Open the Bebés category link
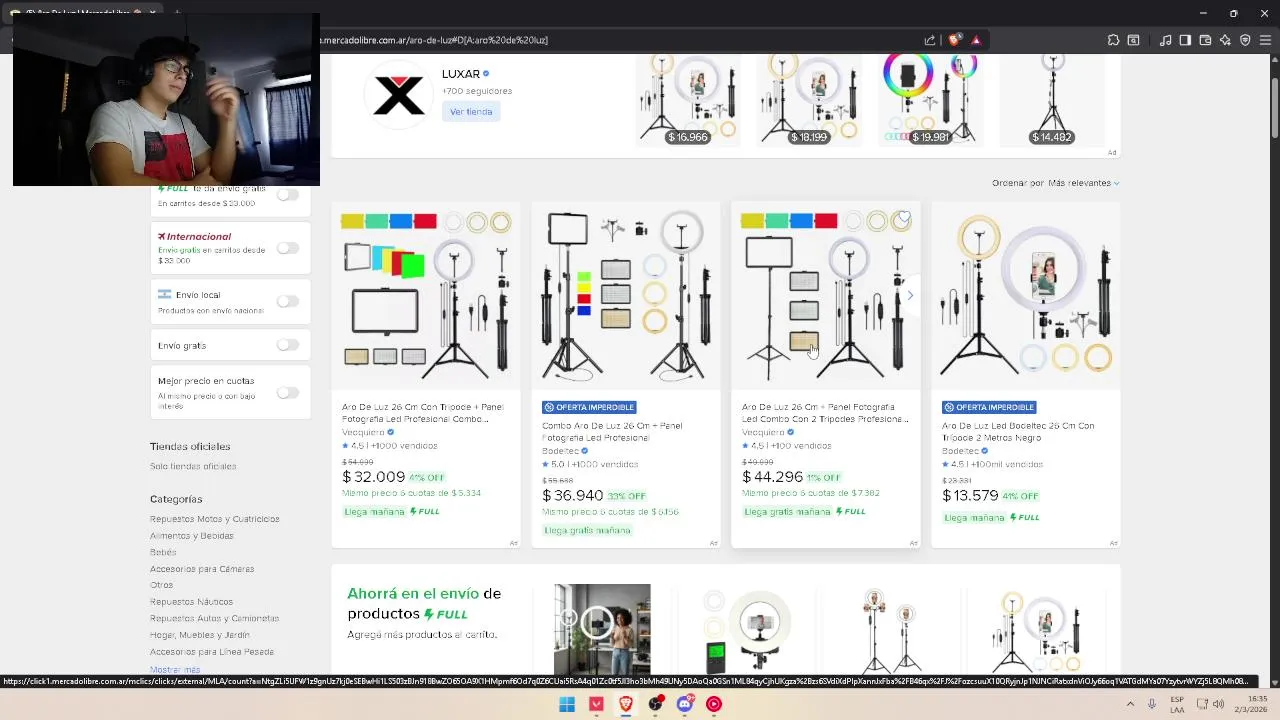Image resolution: width=1280 pixels, height=720 pixels. pyautogui.click(x=163, y=552)
